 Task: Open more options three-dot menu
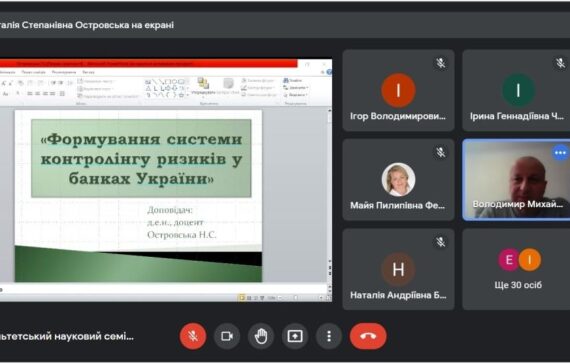click(x=329, y=336)
